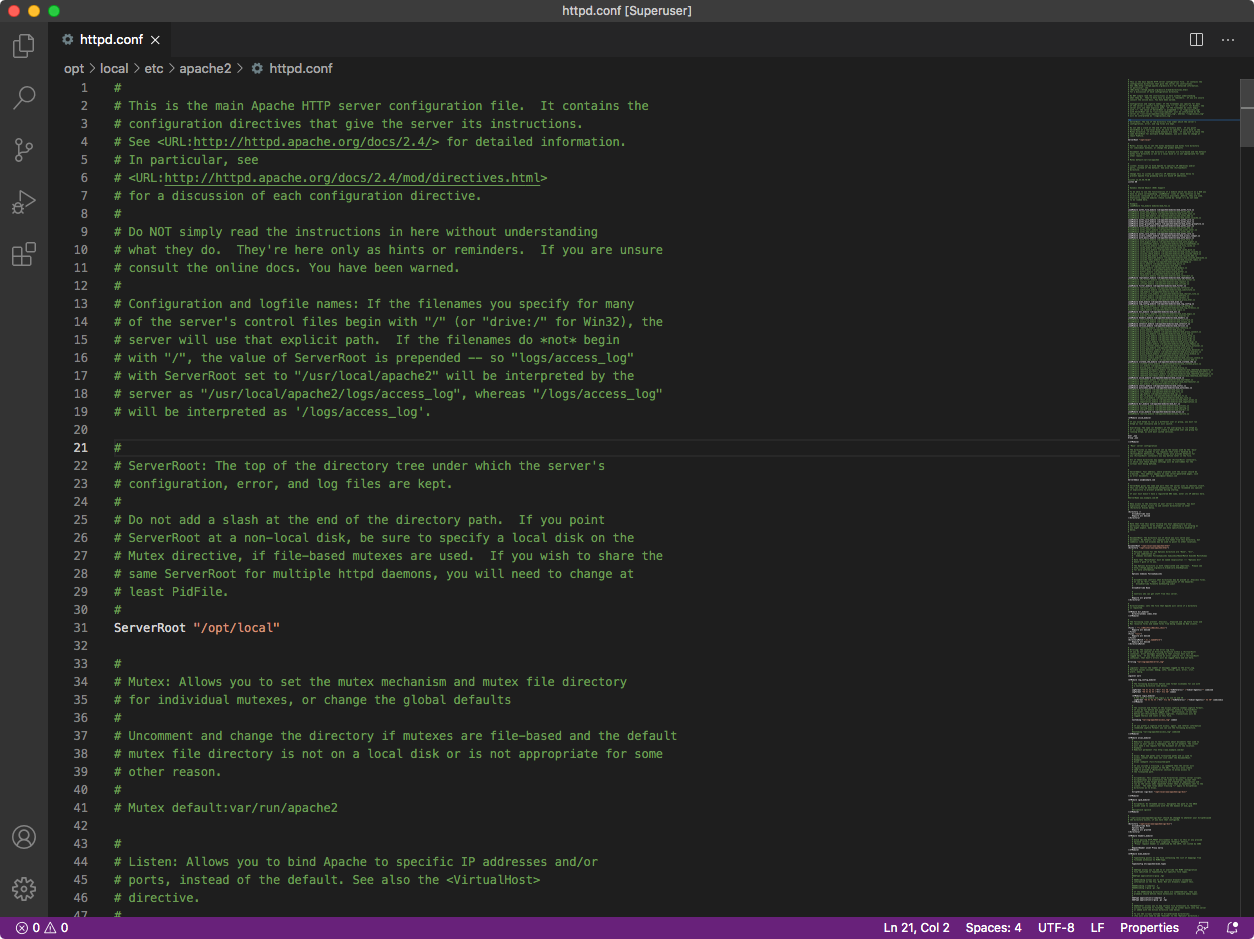The width and height of the screenshot is (1254, 939).
Task: Open the Properties language mode picker
Action: [x=1149, y=928]
